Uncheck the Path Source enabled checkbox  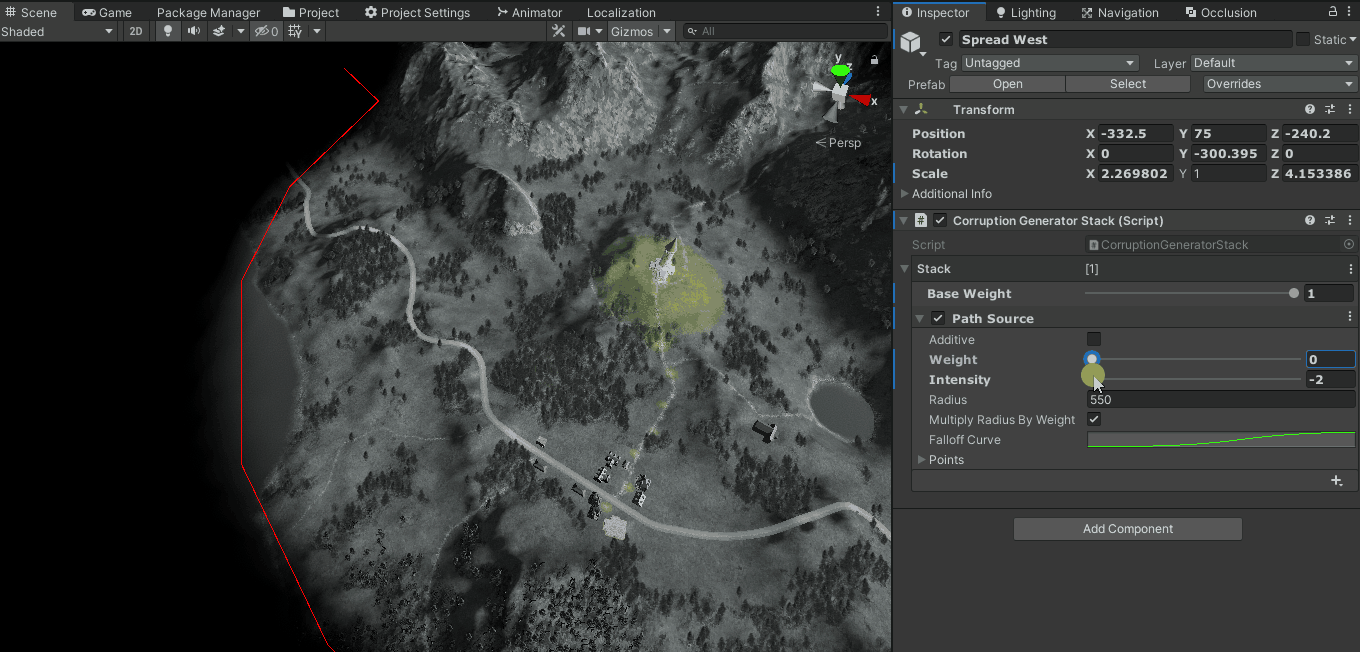(938, 318)
